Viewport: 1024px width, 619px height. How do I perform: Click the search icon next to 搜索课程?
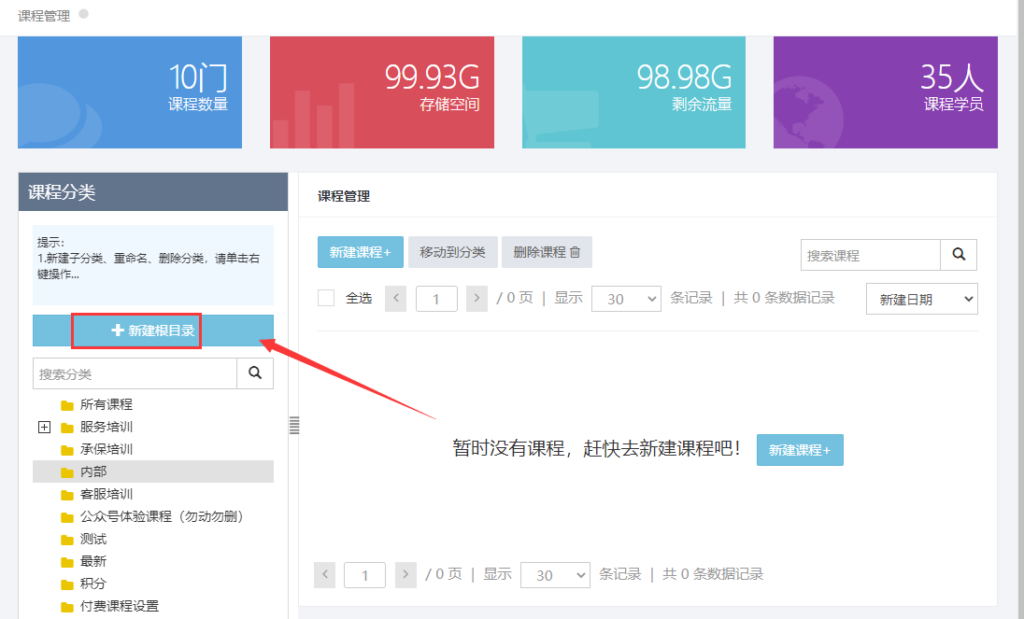pyautogui.click(x=958, y=254)
